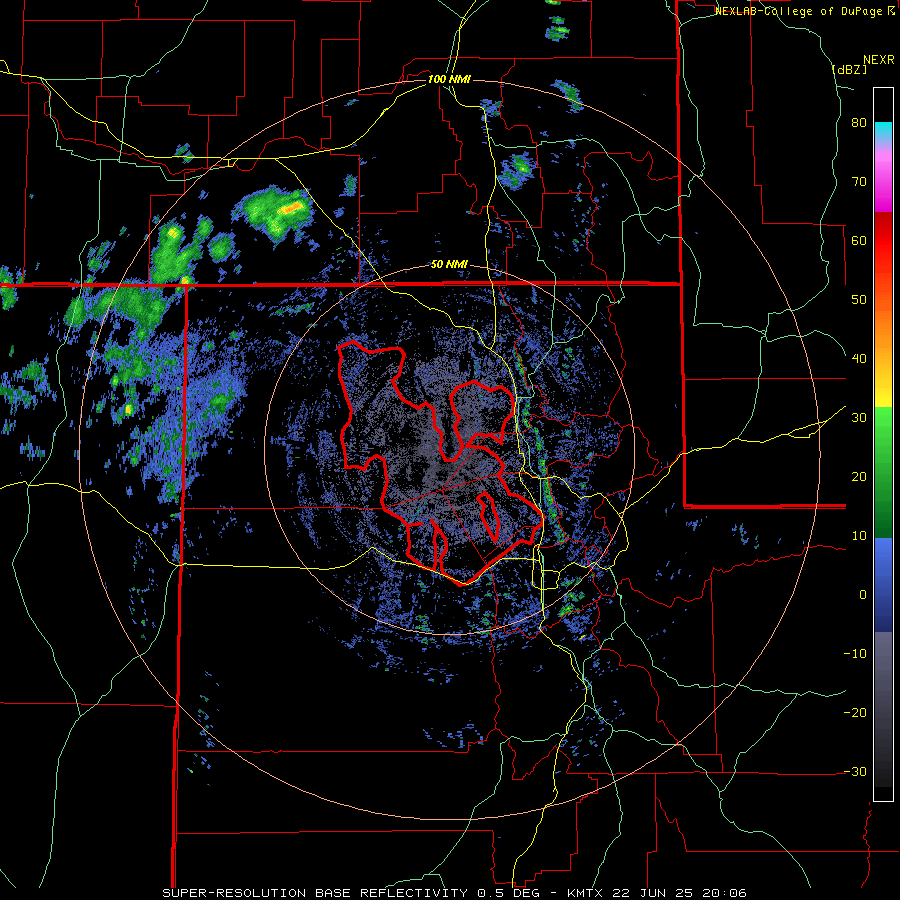Click the -20 value on the dBZ scale
The height and width of the screenshot is (900, 900).
[855, 713]
